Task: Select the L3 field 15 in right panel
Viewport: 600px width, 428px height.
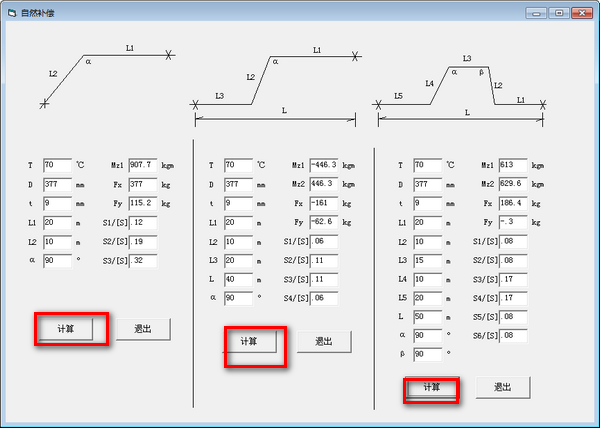Action: tap(428, 261)
